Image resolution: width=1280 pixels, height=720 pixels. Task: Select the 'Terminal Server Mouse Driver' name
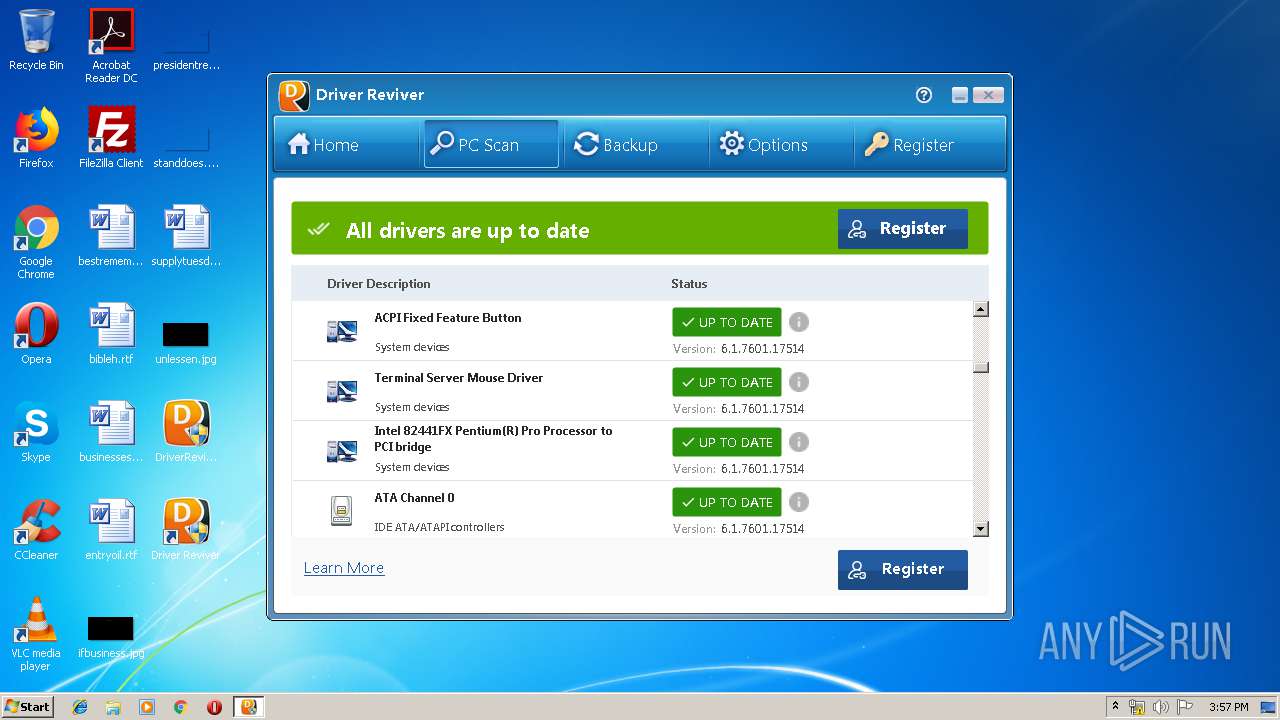click(x=459, y=378)
